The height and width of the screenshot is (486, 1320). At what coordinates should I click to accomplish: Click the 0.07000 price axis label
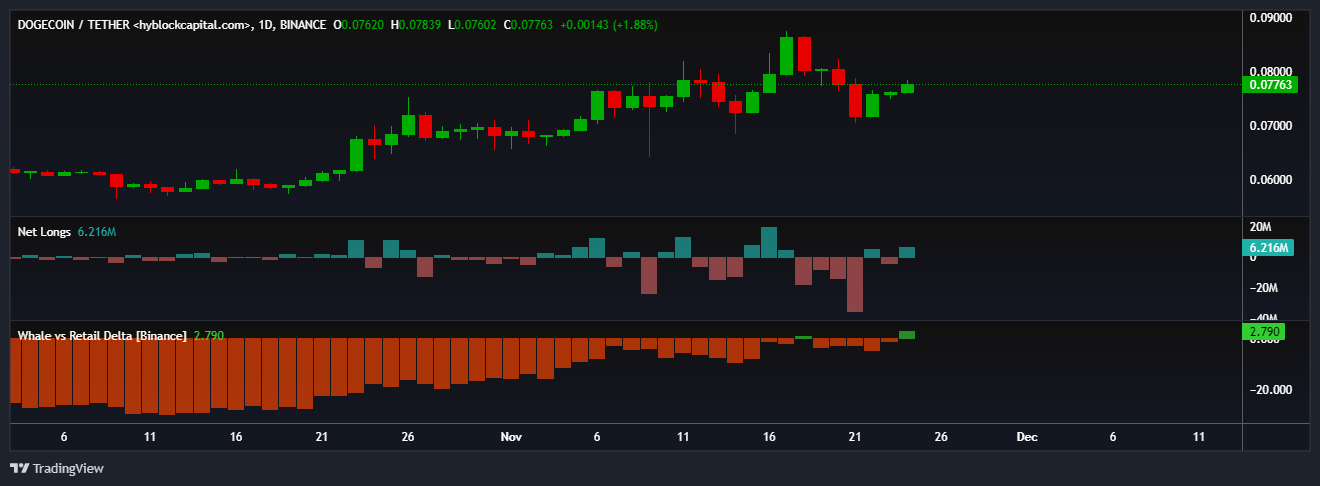coord(1271,126)
